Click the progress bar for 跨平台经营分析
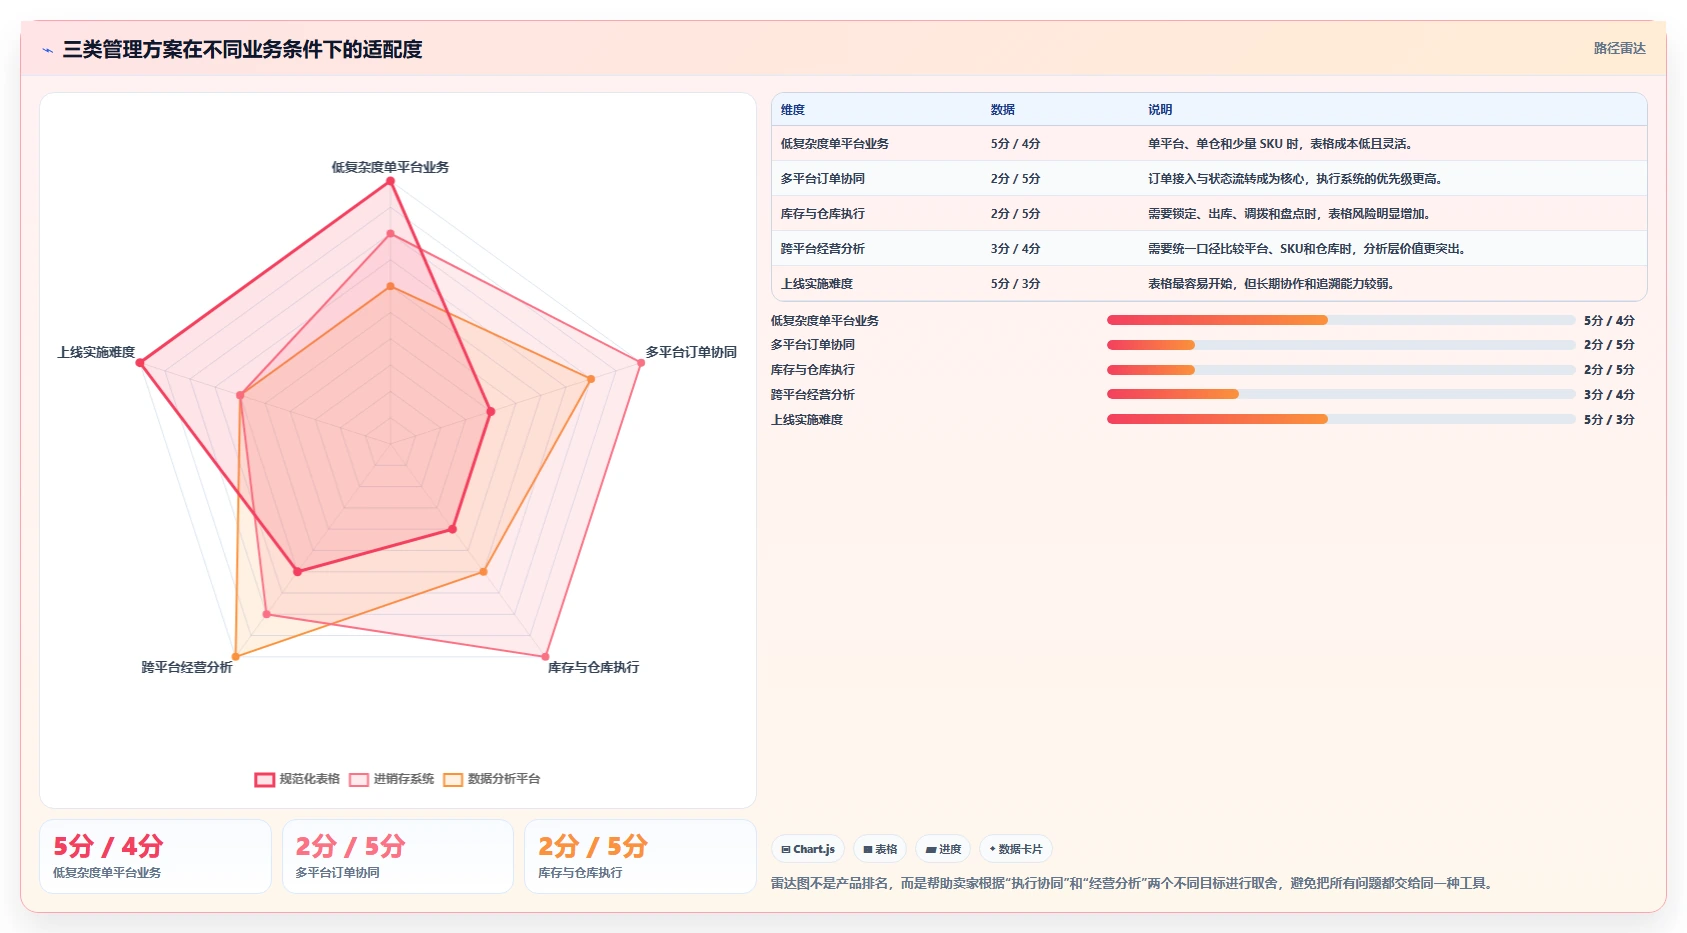1687x933 pixels. [x=1341, y=394]
